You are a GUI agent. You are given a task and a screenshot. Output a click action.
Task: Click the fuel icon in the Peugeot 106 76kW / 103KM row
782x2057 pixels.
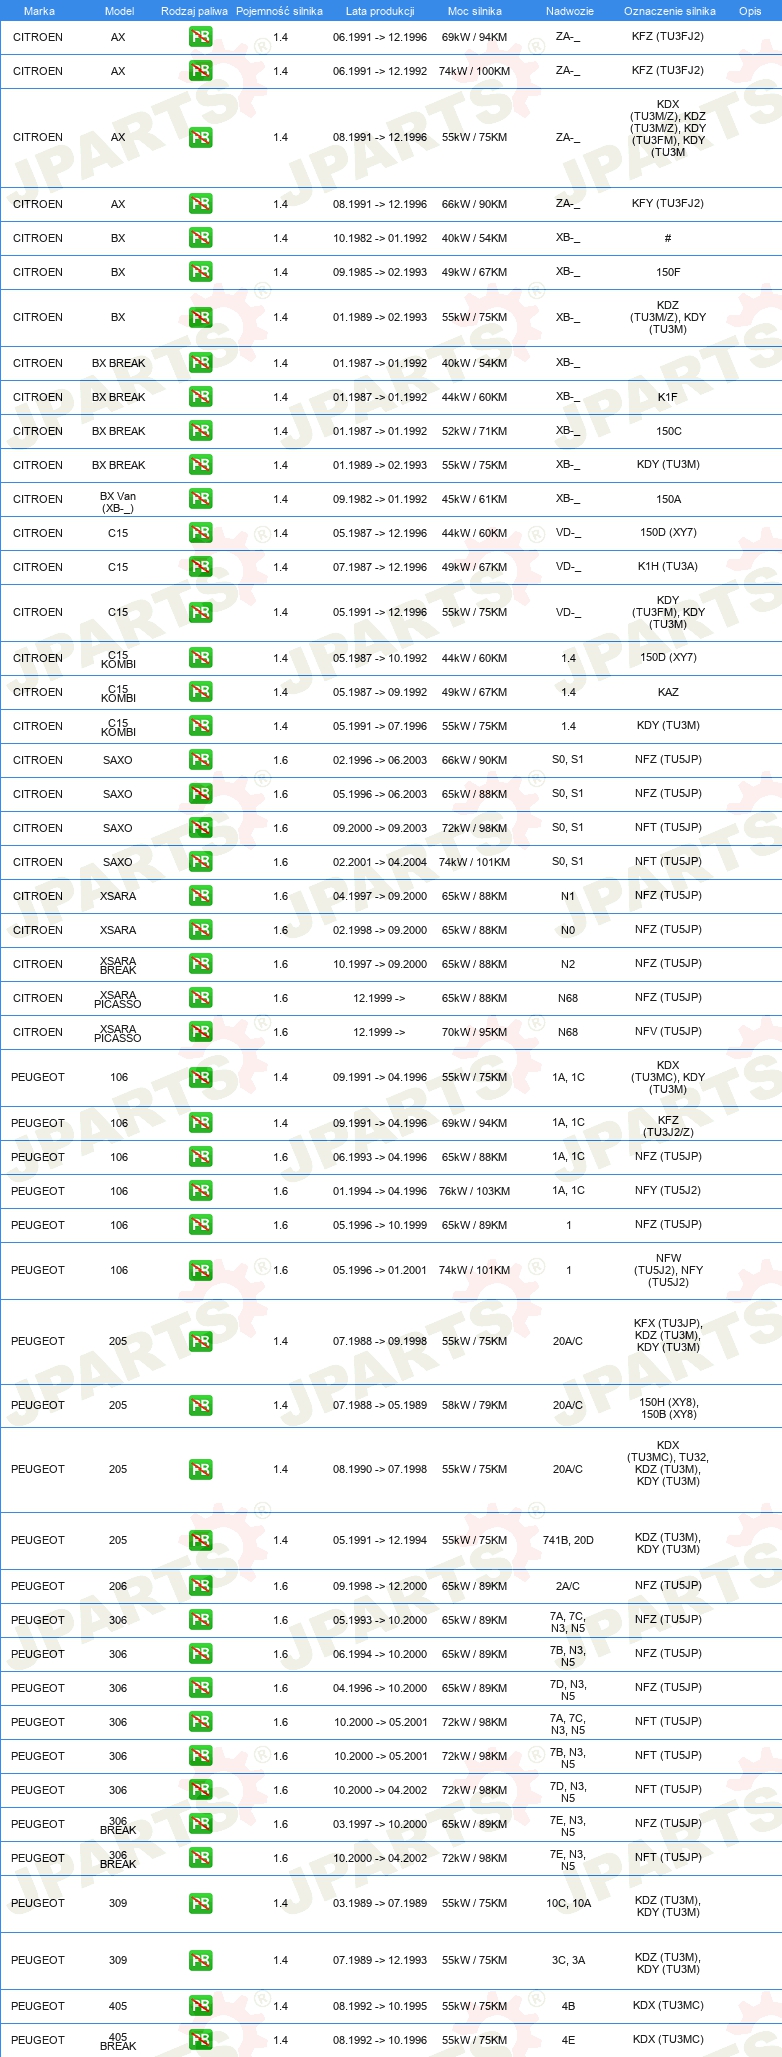(200, 1191)
